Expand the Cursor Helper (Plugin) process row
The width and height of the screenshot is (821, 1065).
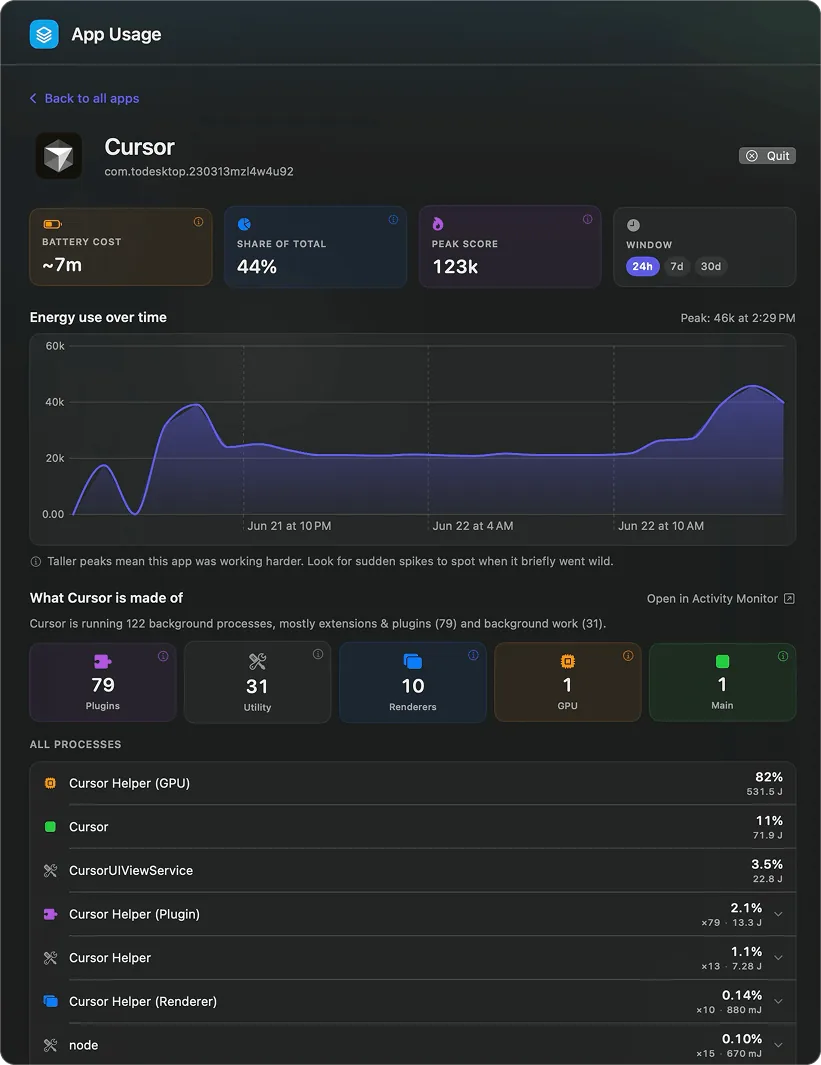778,914
